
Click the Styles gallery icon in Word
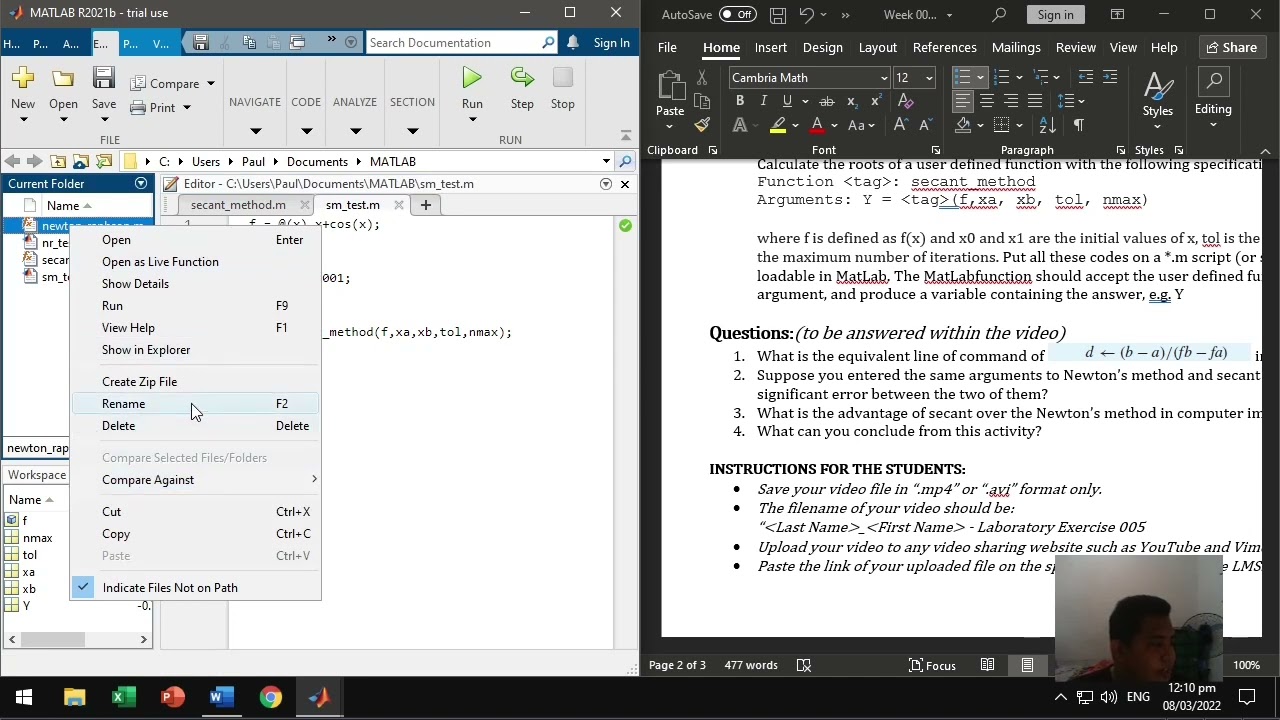click(1158, 86)
